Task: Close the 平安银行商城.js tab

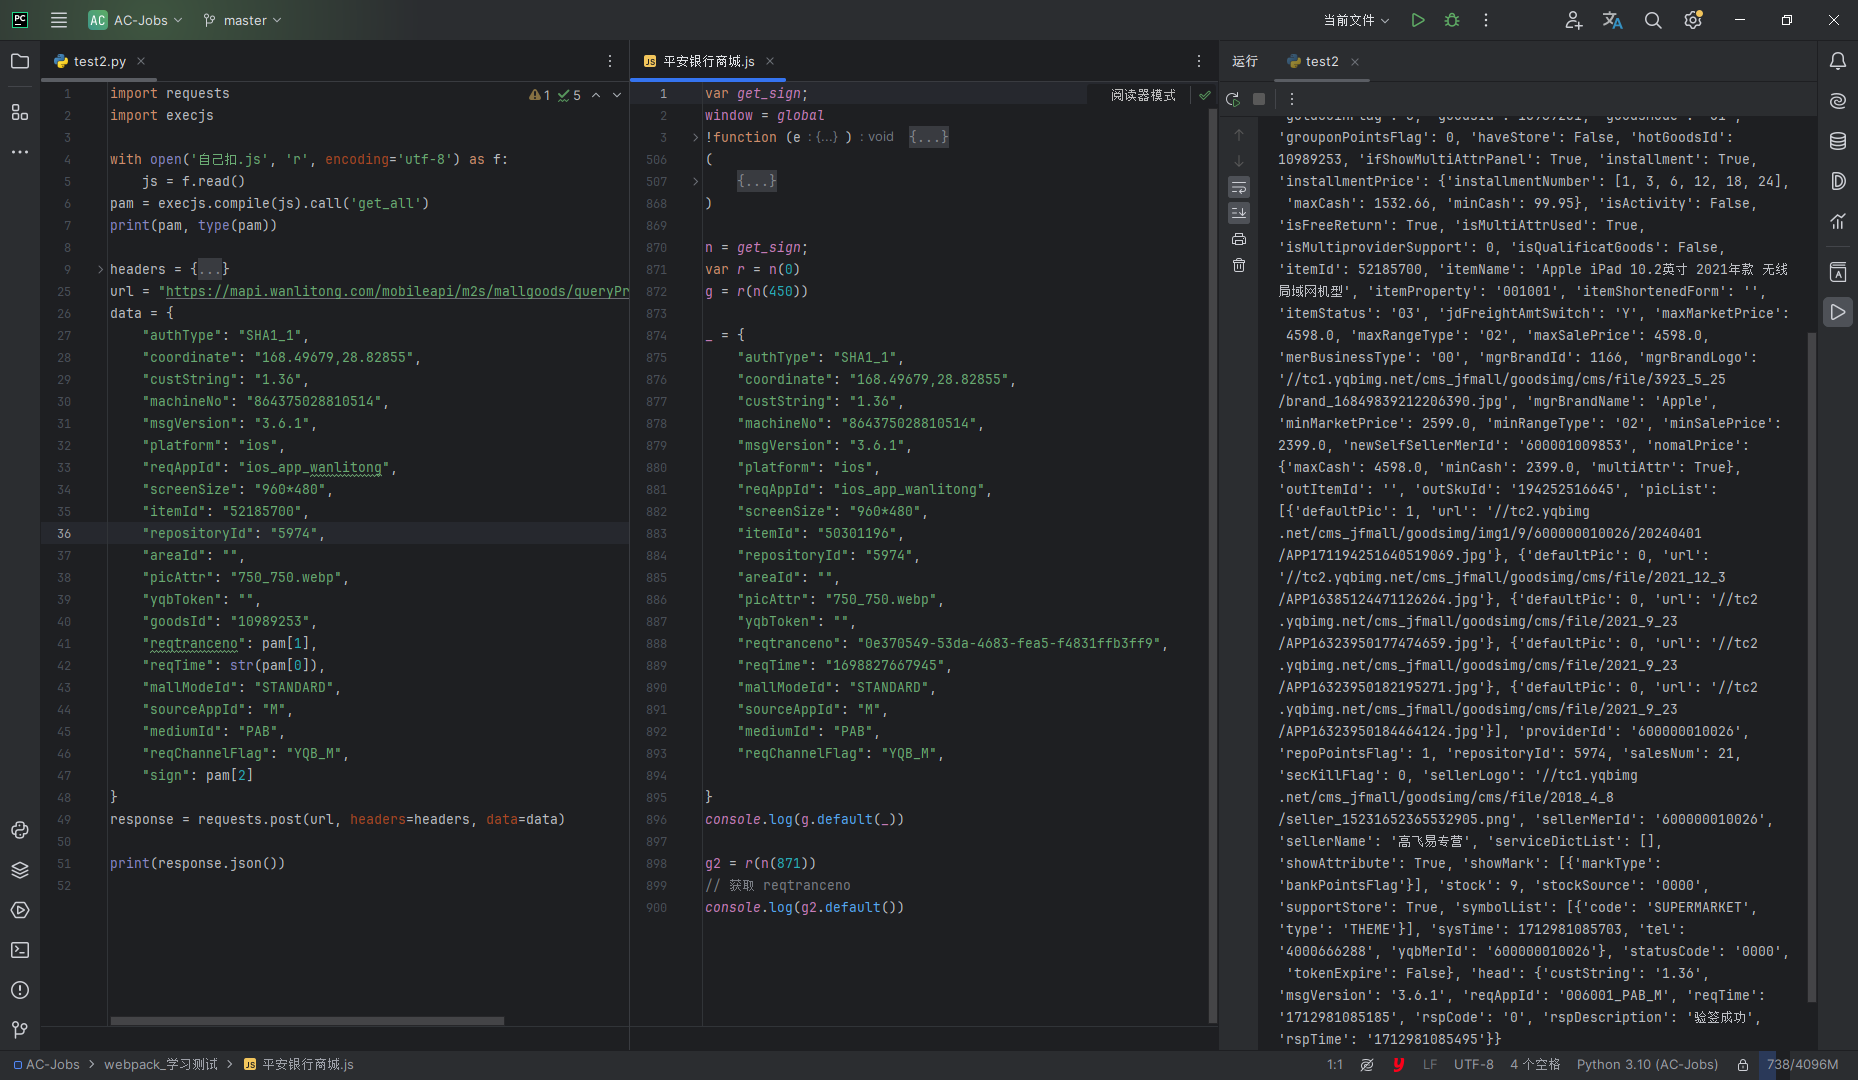Action: (x=770, y=61)
